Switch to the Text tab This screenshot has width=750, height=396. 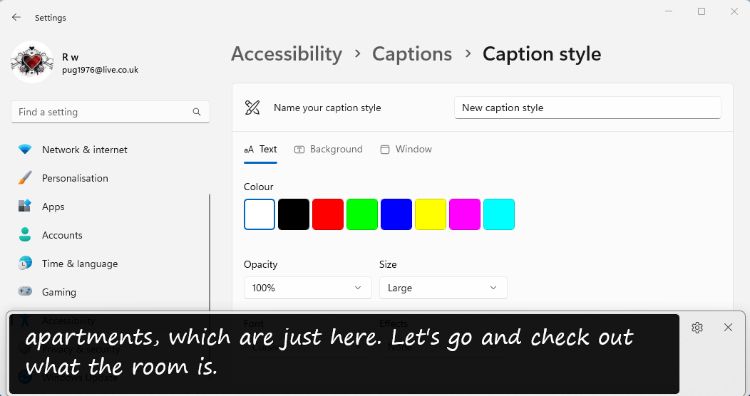[x=260, y=149]
